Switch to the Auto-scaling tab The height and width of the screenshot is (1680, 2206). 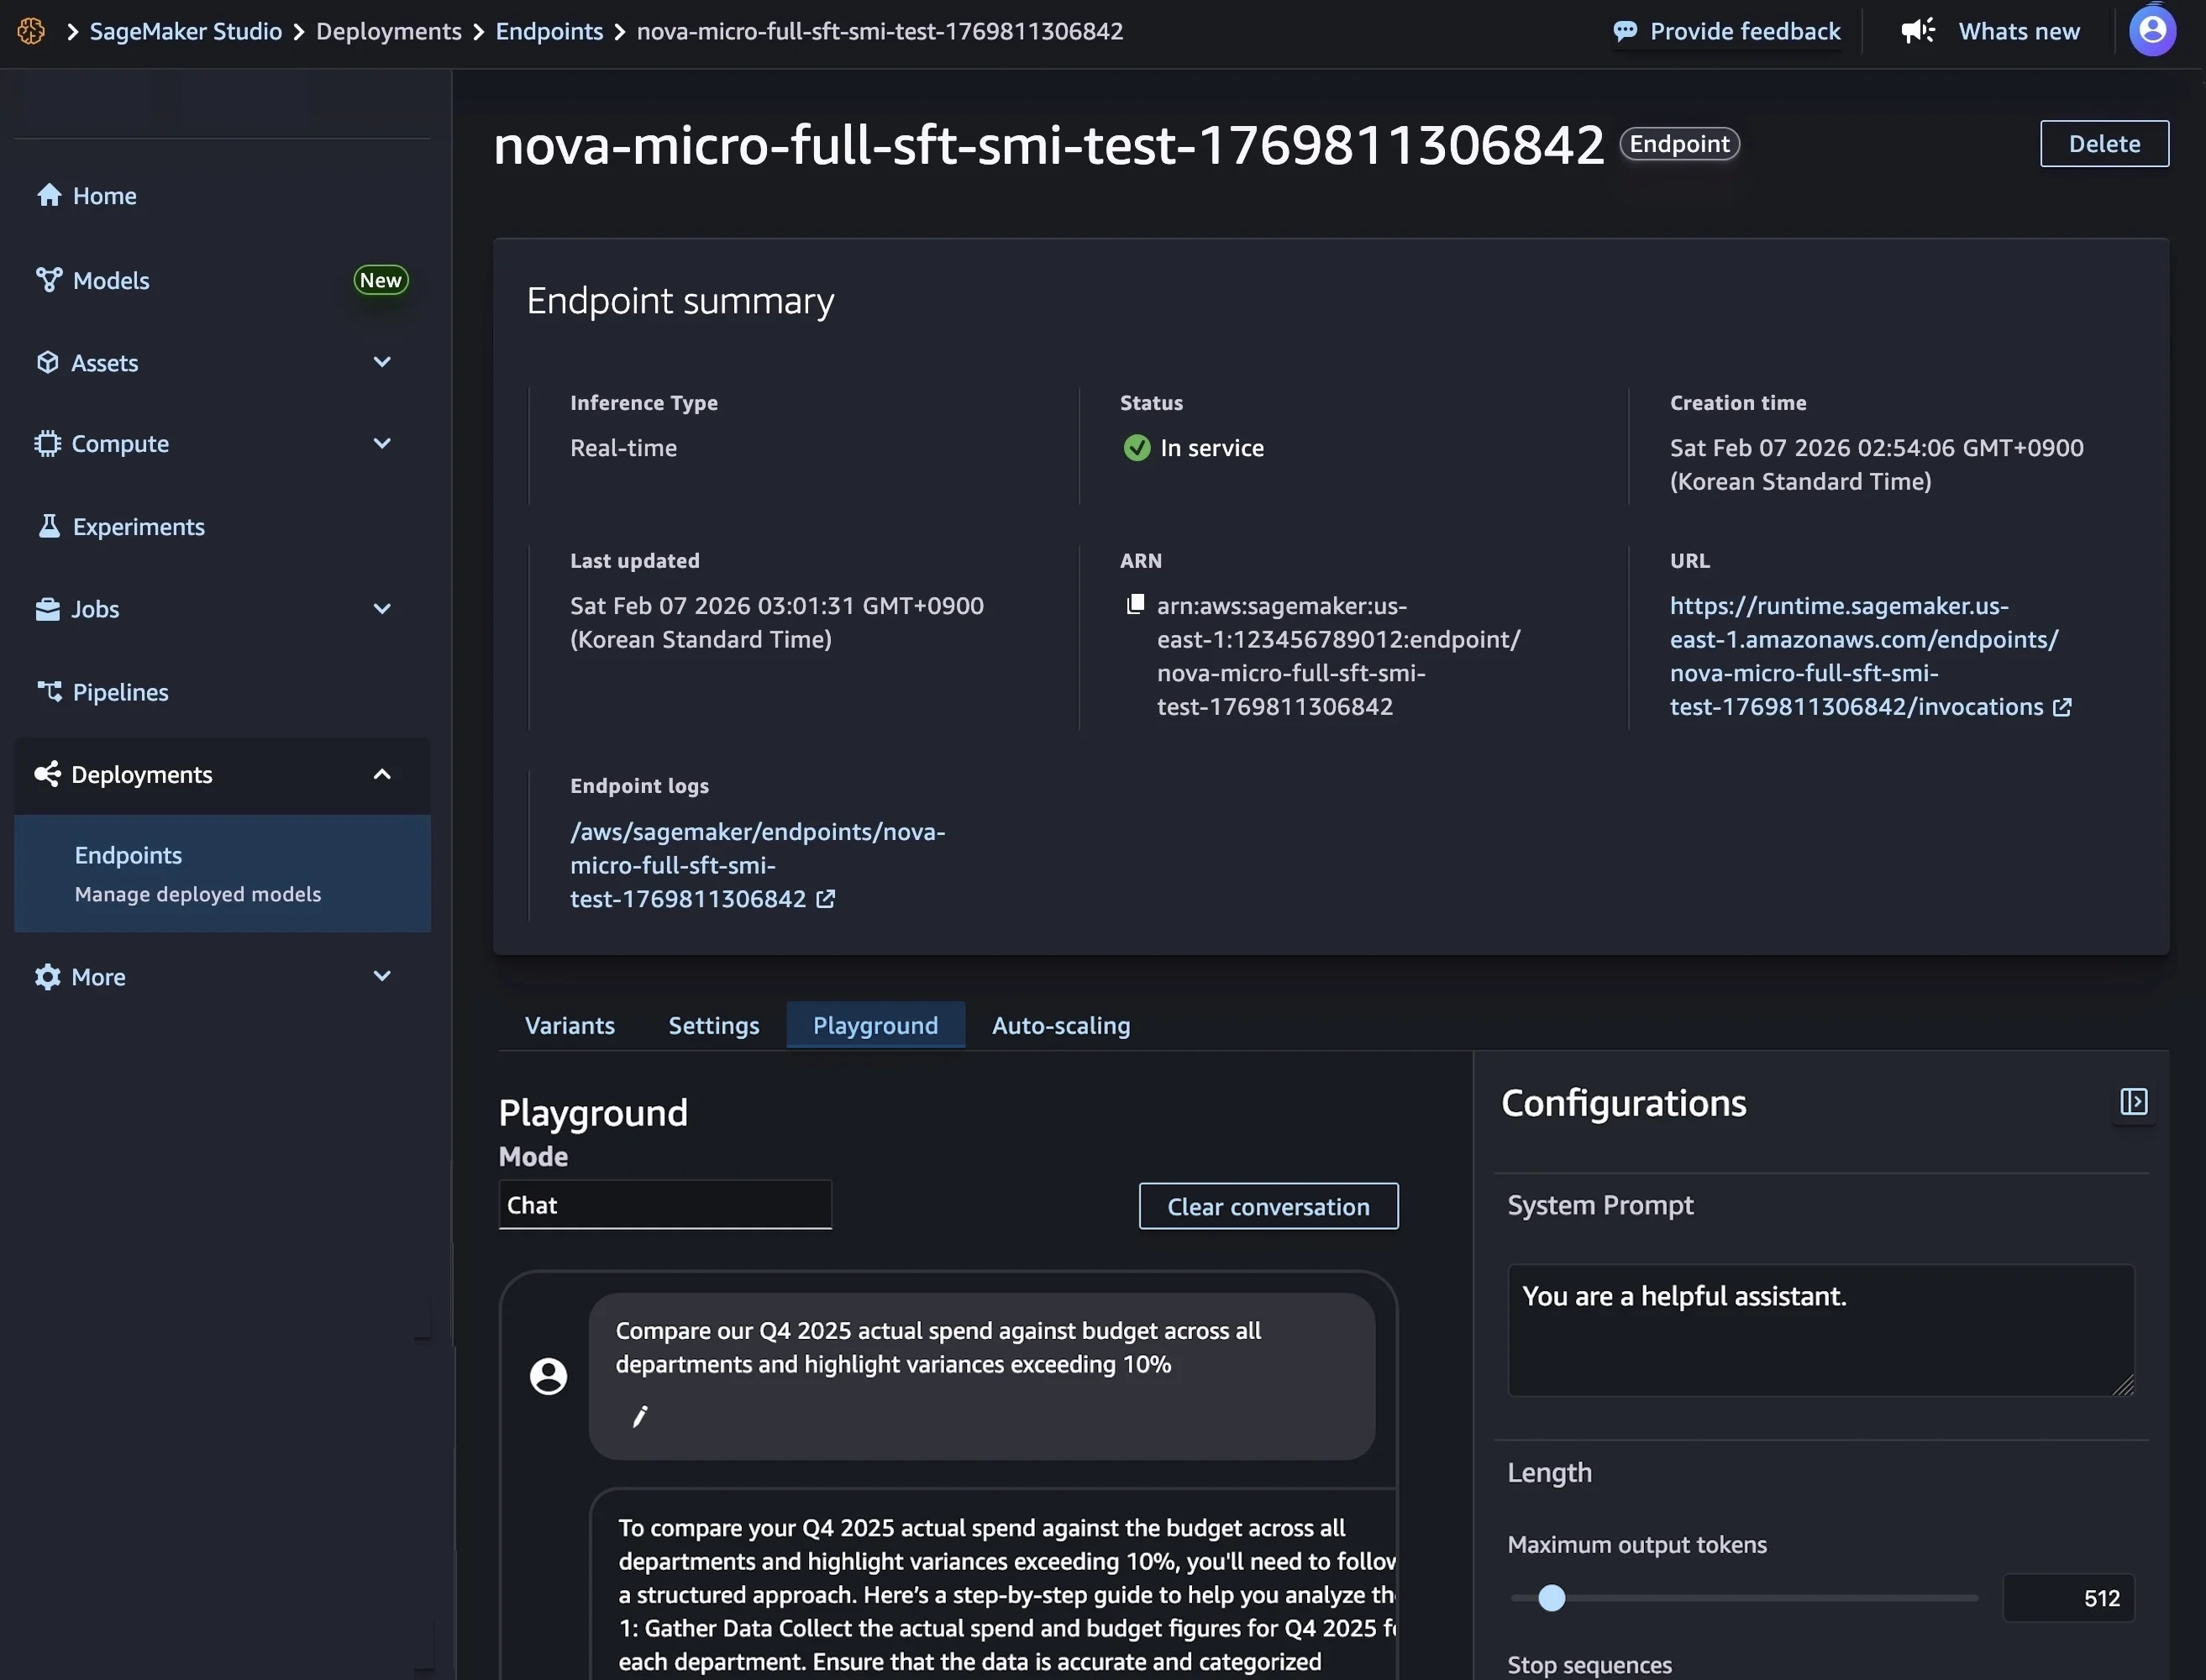coord(1060,1025)
